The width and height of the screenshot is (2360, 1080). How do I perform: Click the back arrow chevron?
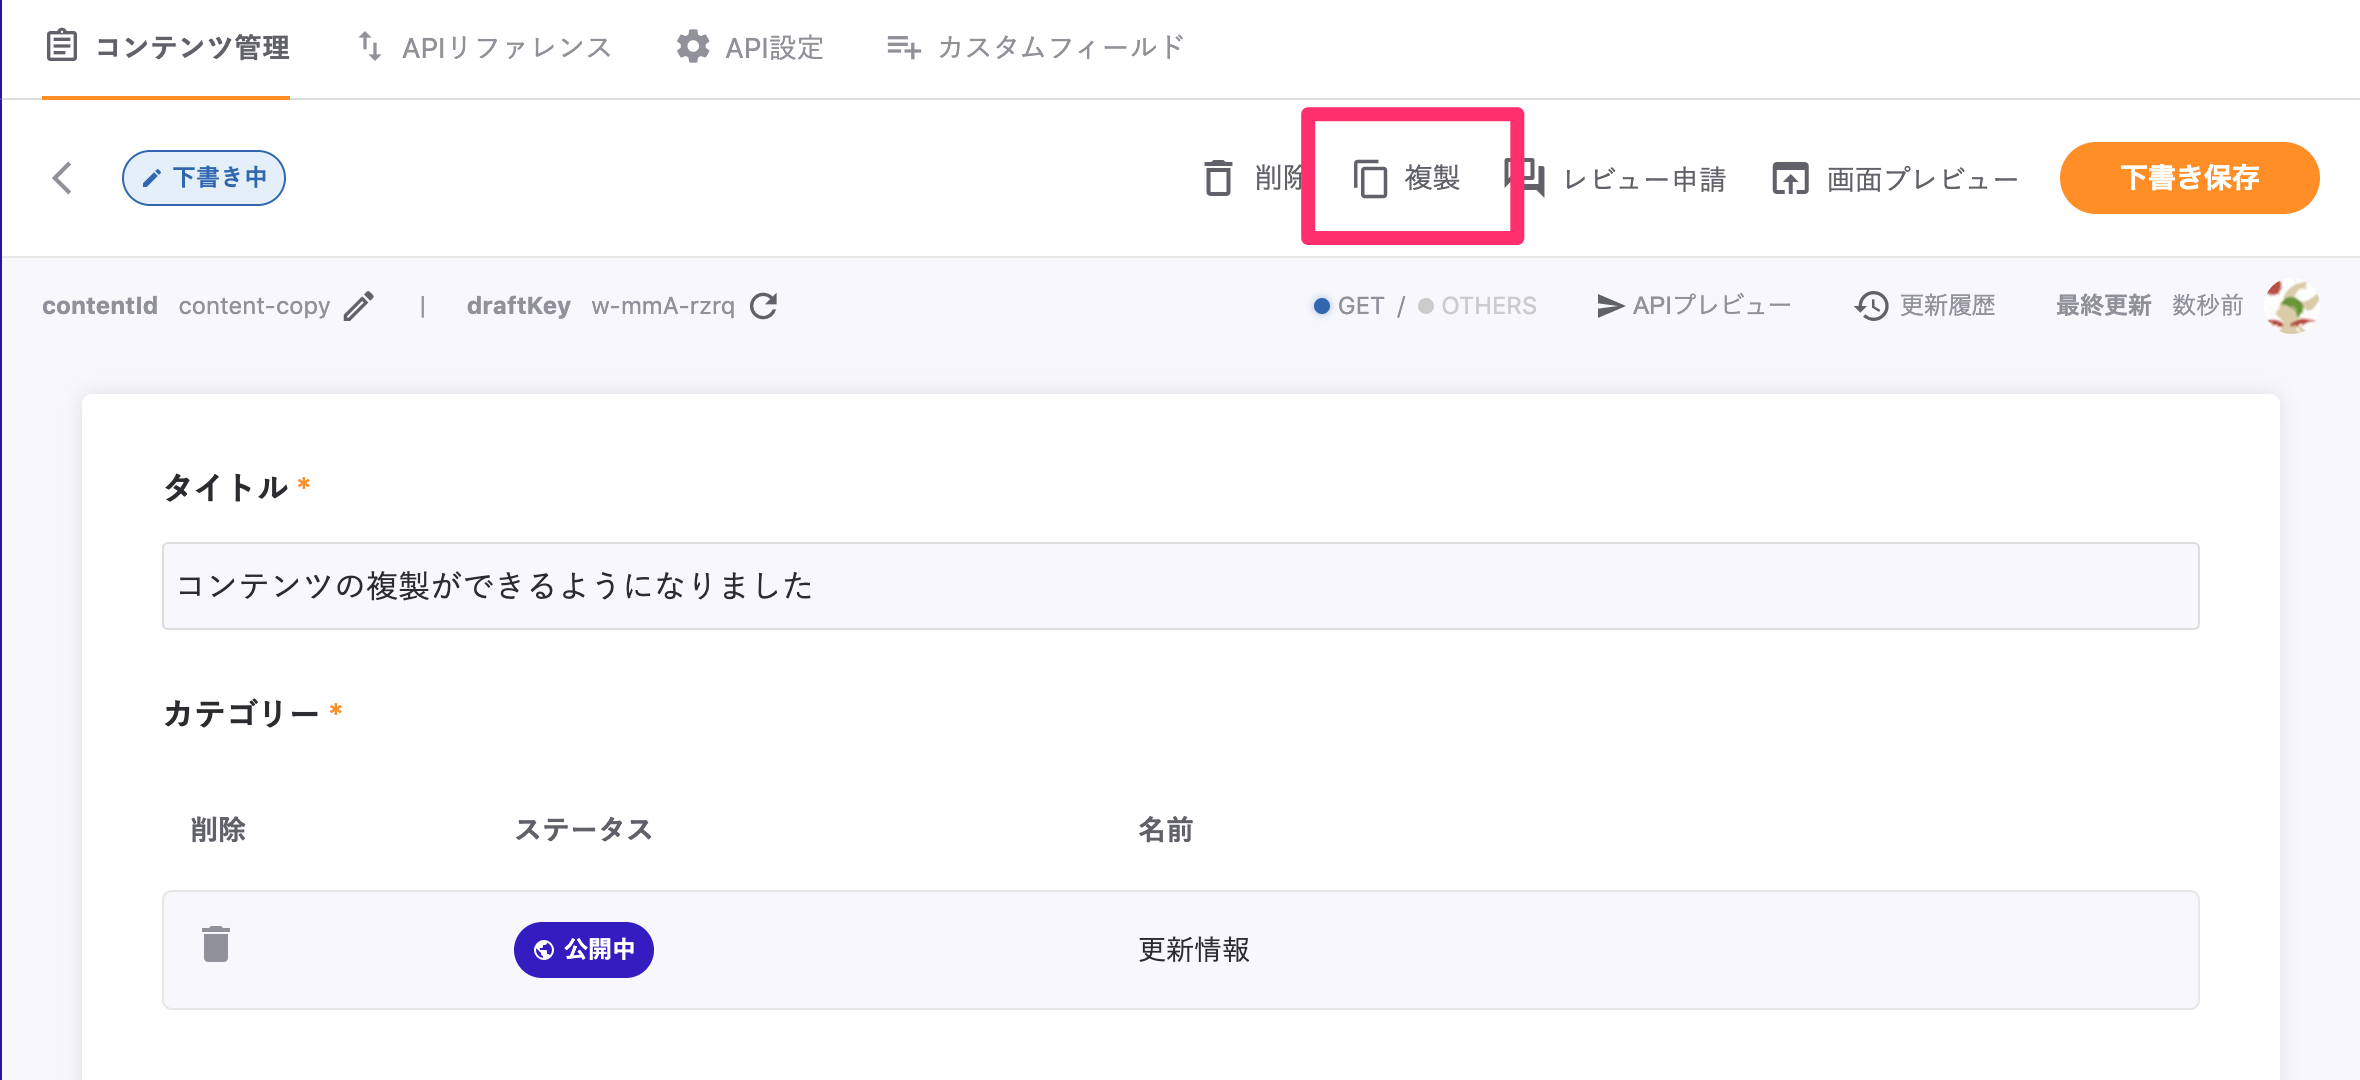62,178
